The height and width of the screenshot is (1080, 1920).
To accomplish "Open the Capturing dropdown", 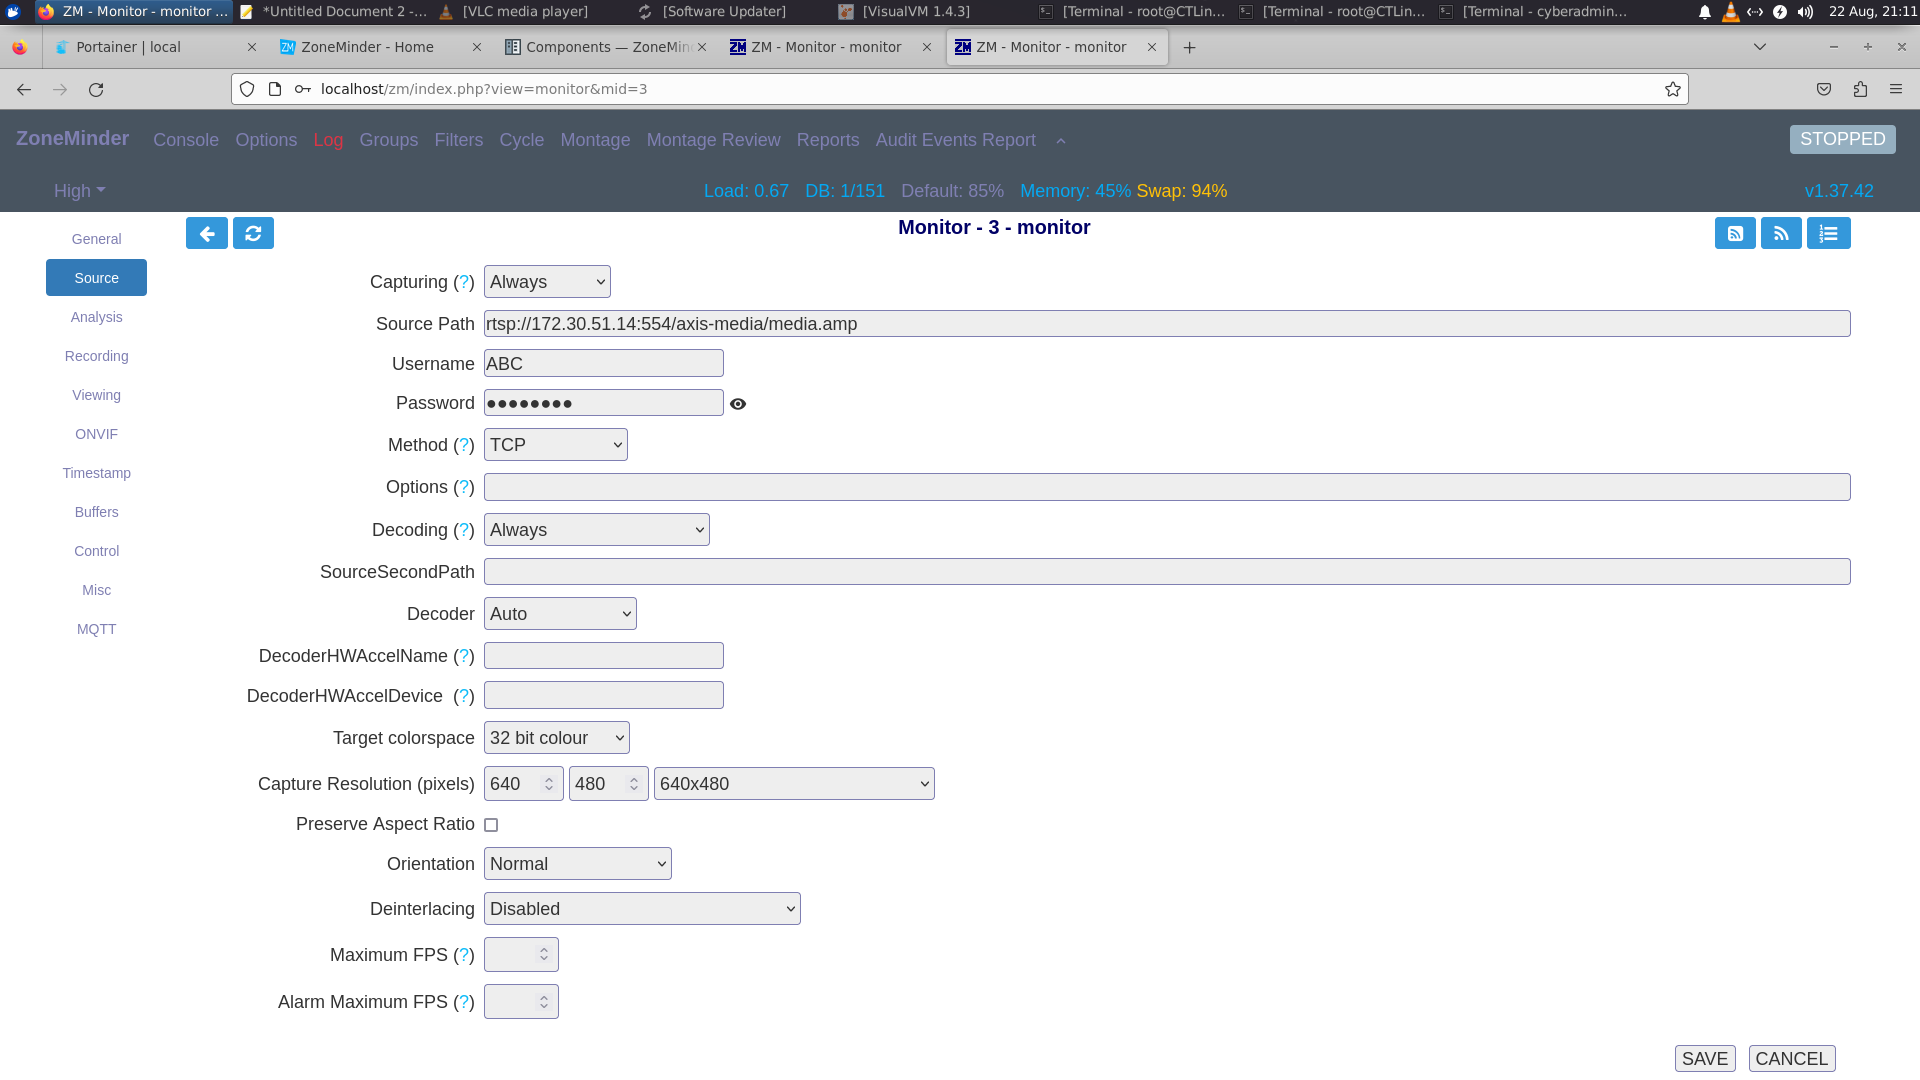I will click(547, 282).
